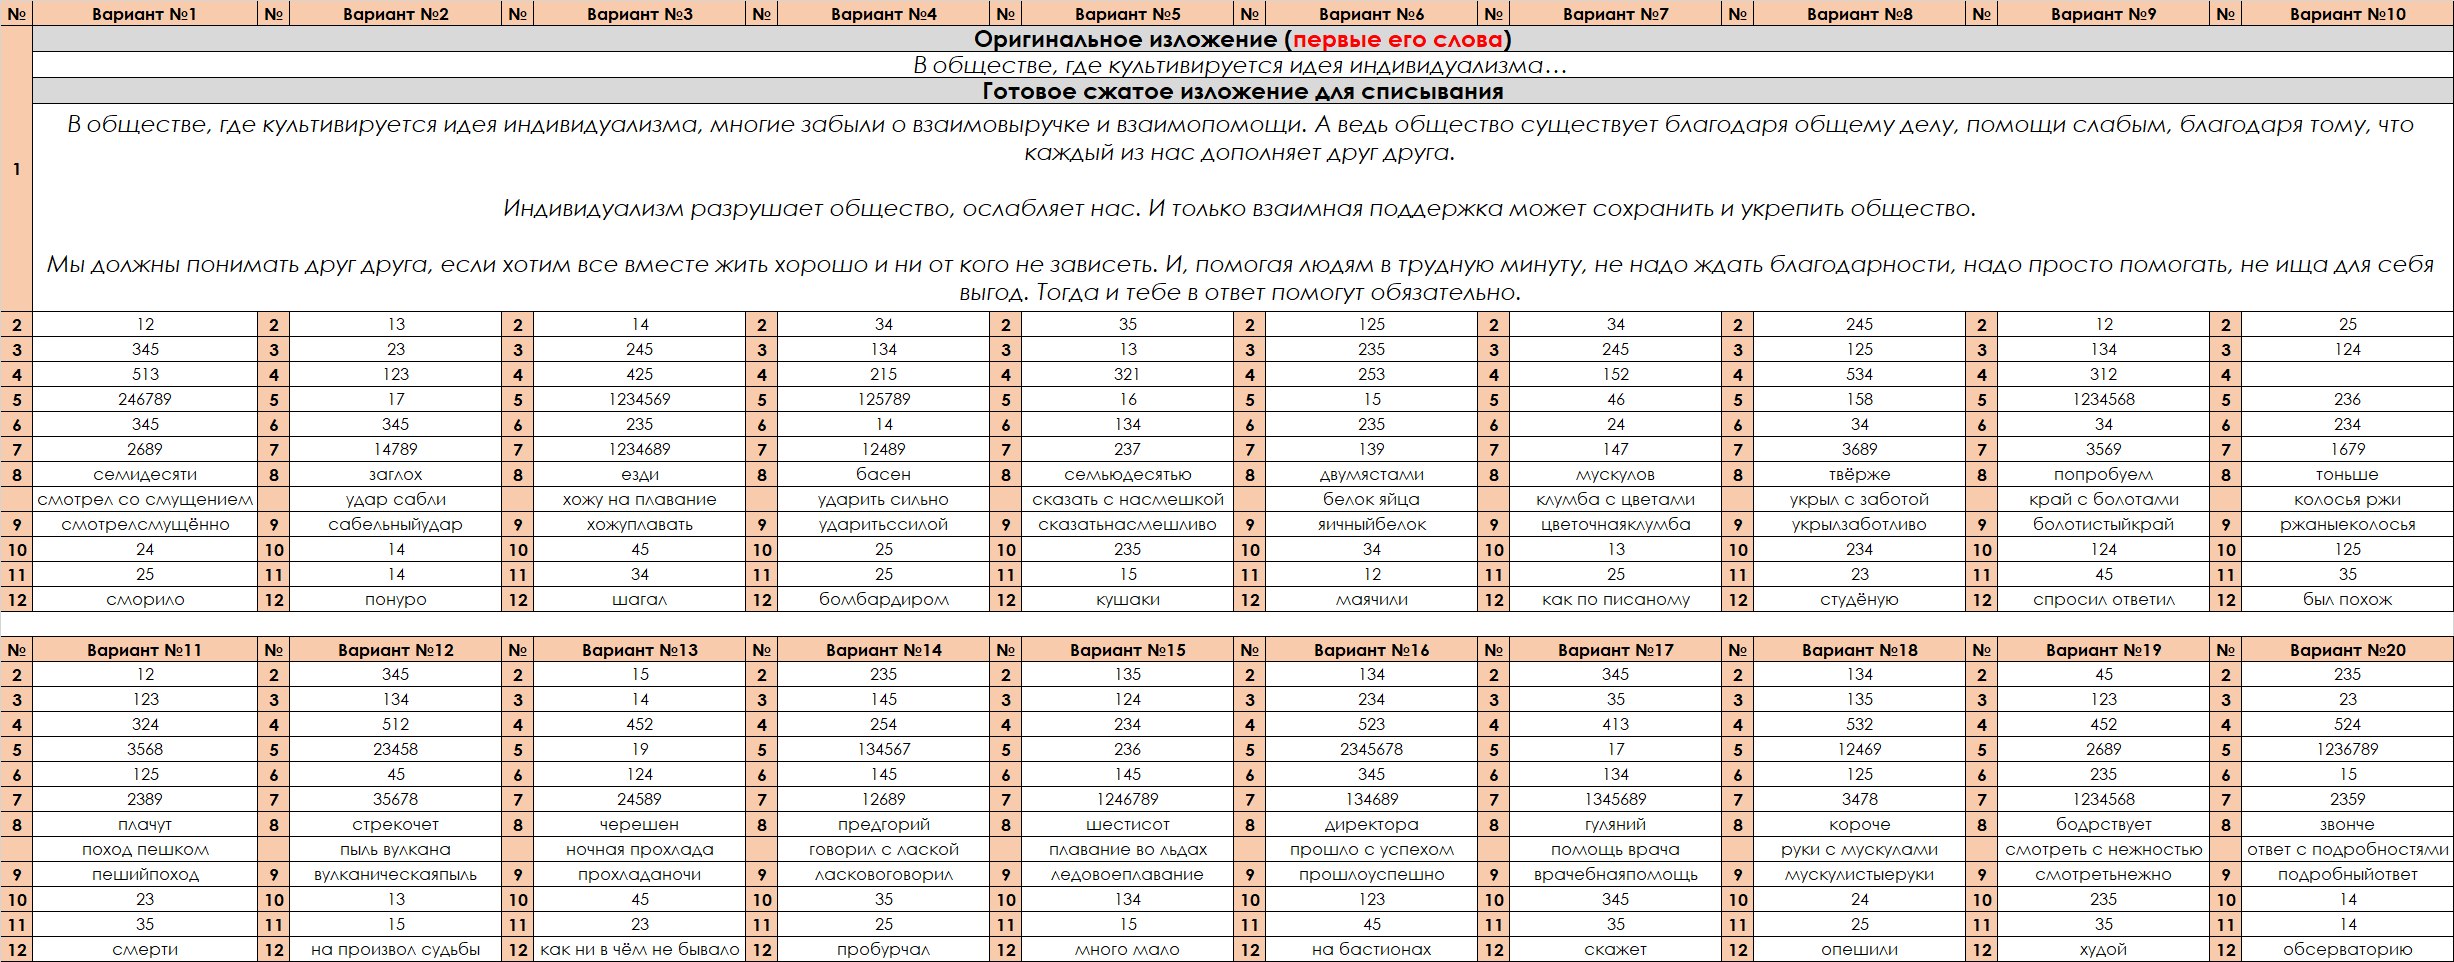Click the cell 'на произвол судьбы'

point(395,950)
